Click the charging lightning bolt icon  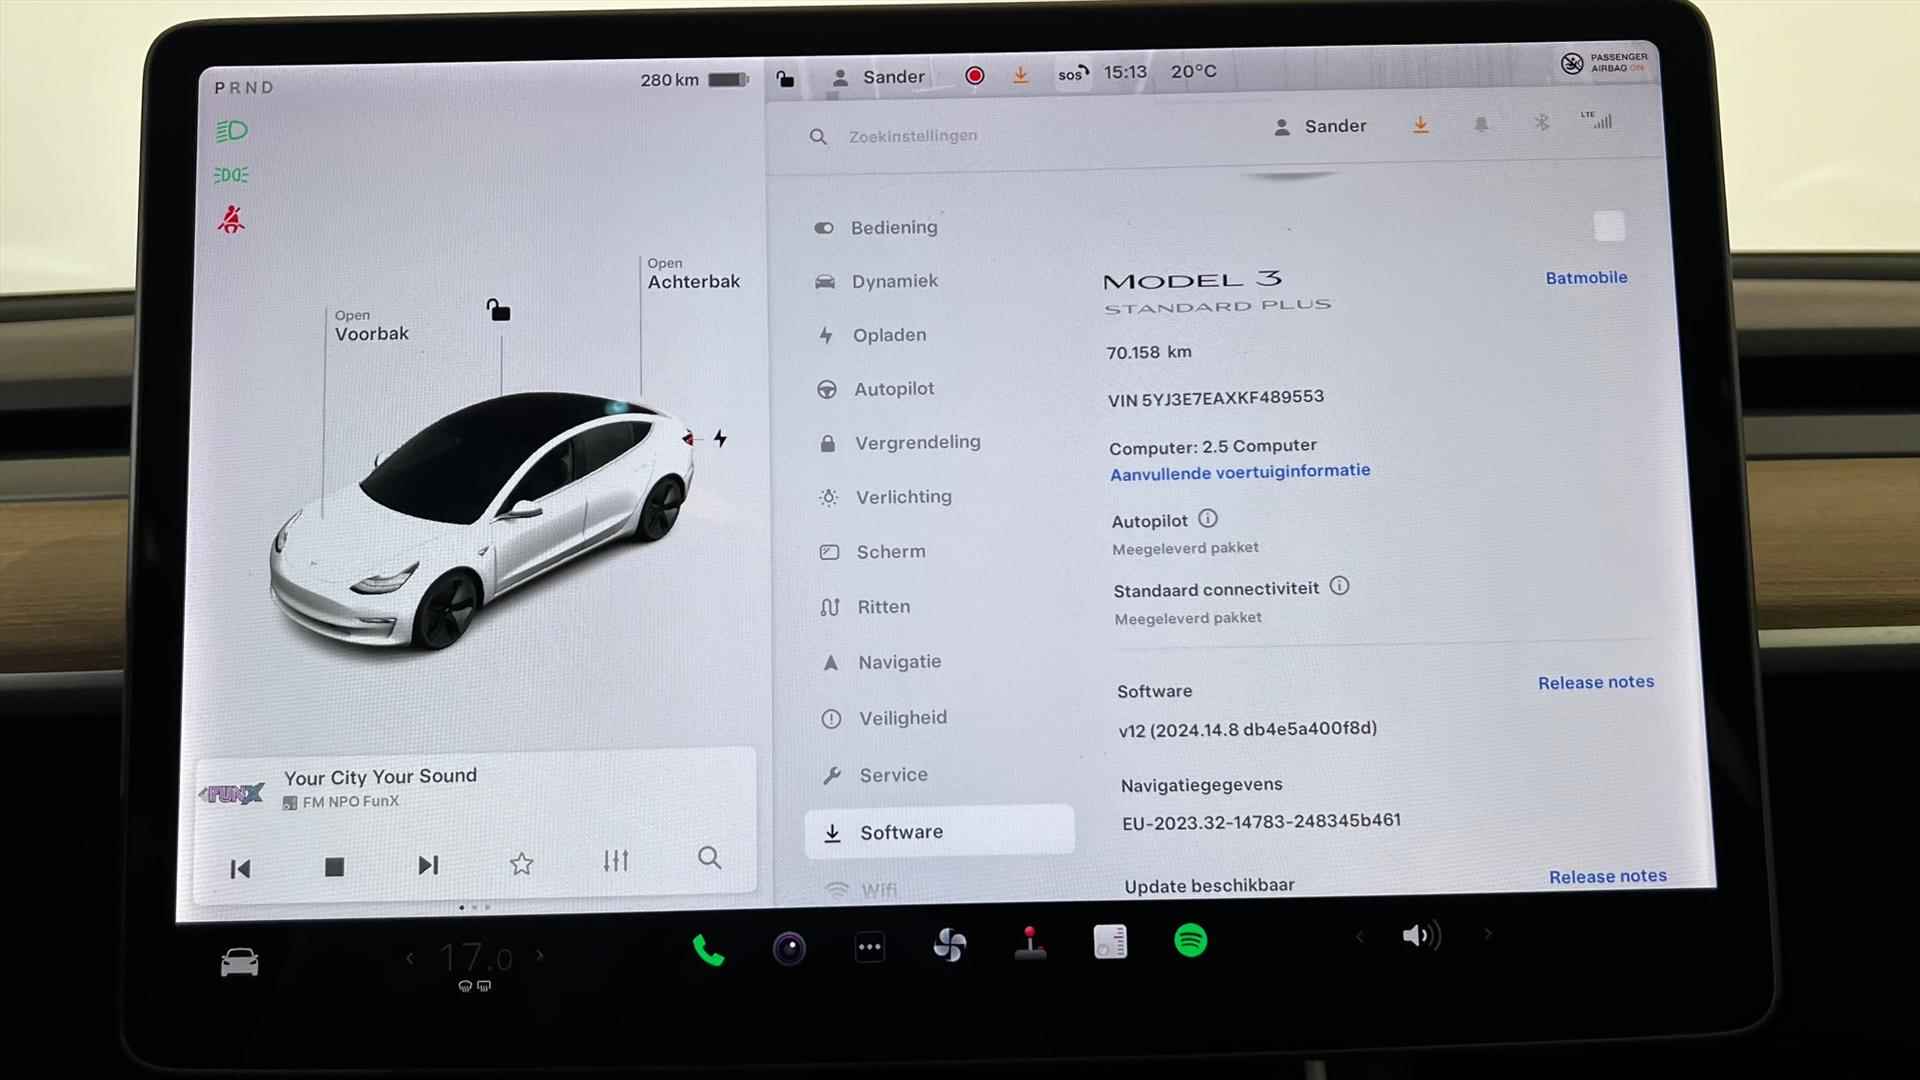click(719, 438)
